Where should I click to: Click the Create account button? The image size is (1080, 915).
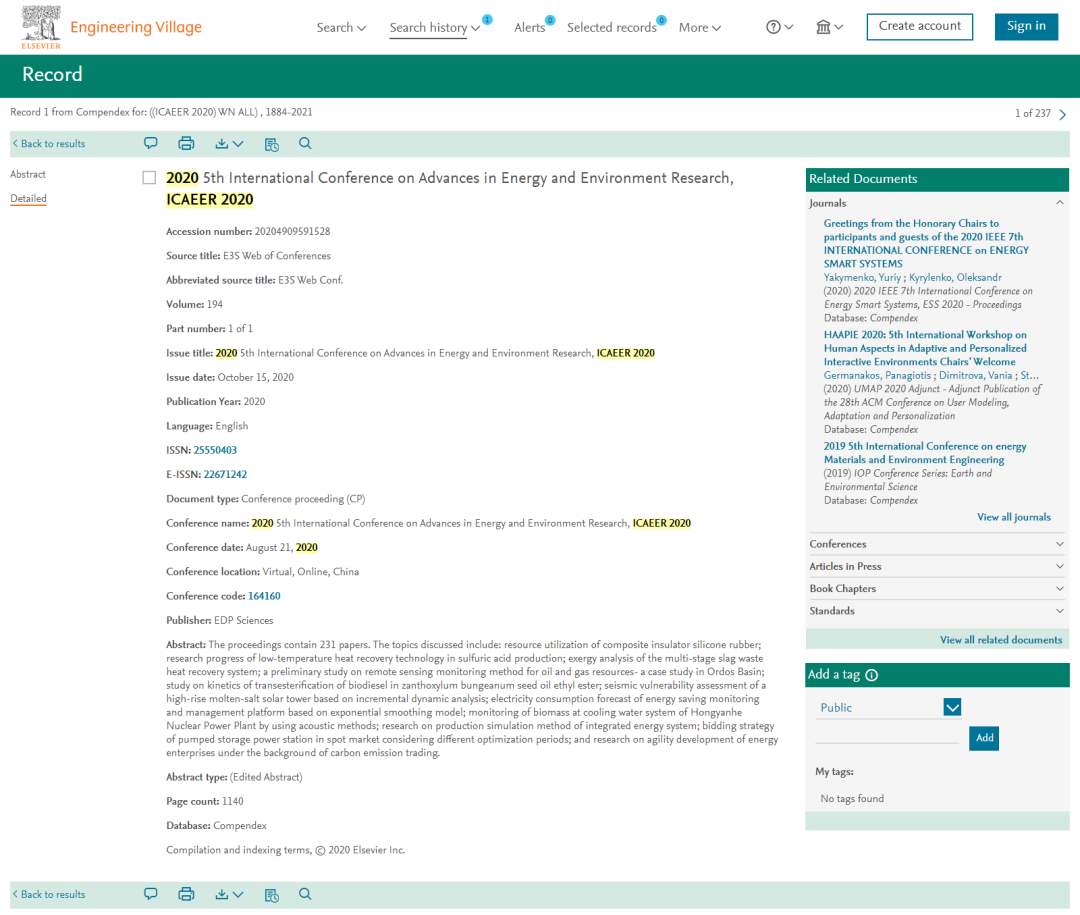coord(920,26)
